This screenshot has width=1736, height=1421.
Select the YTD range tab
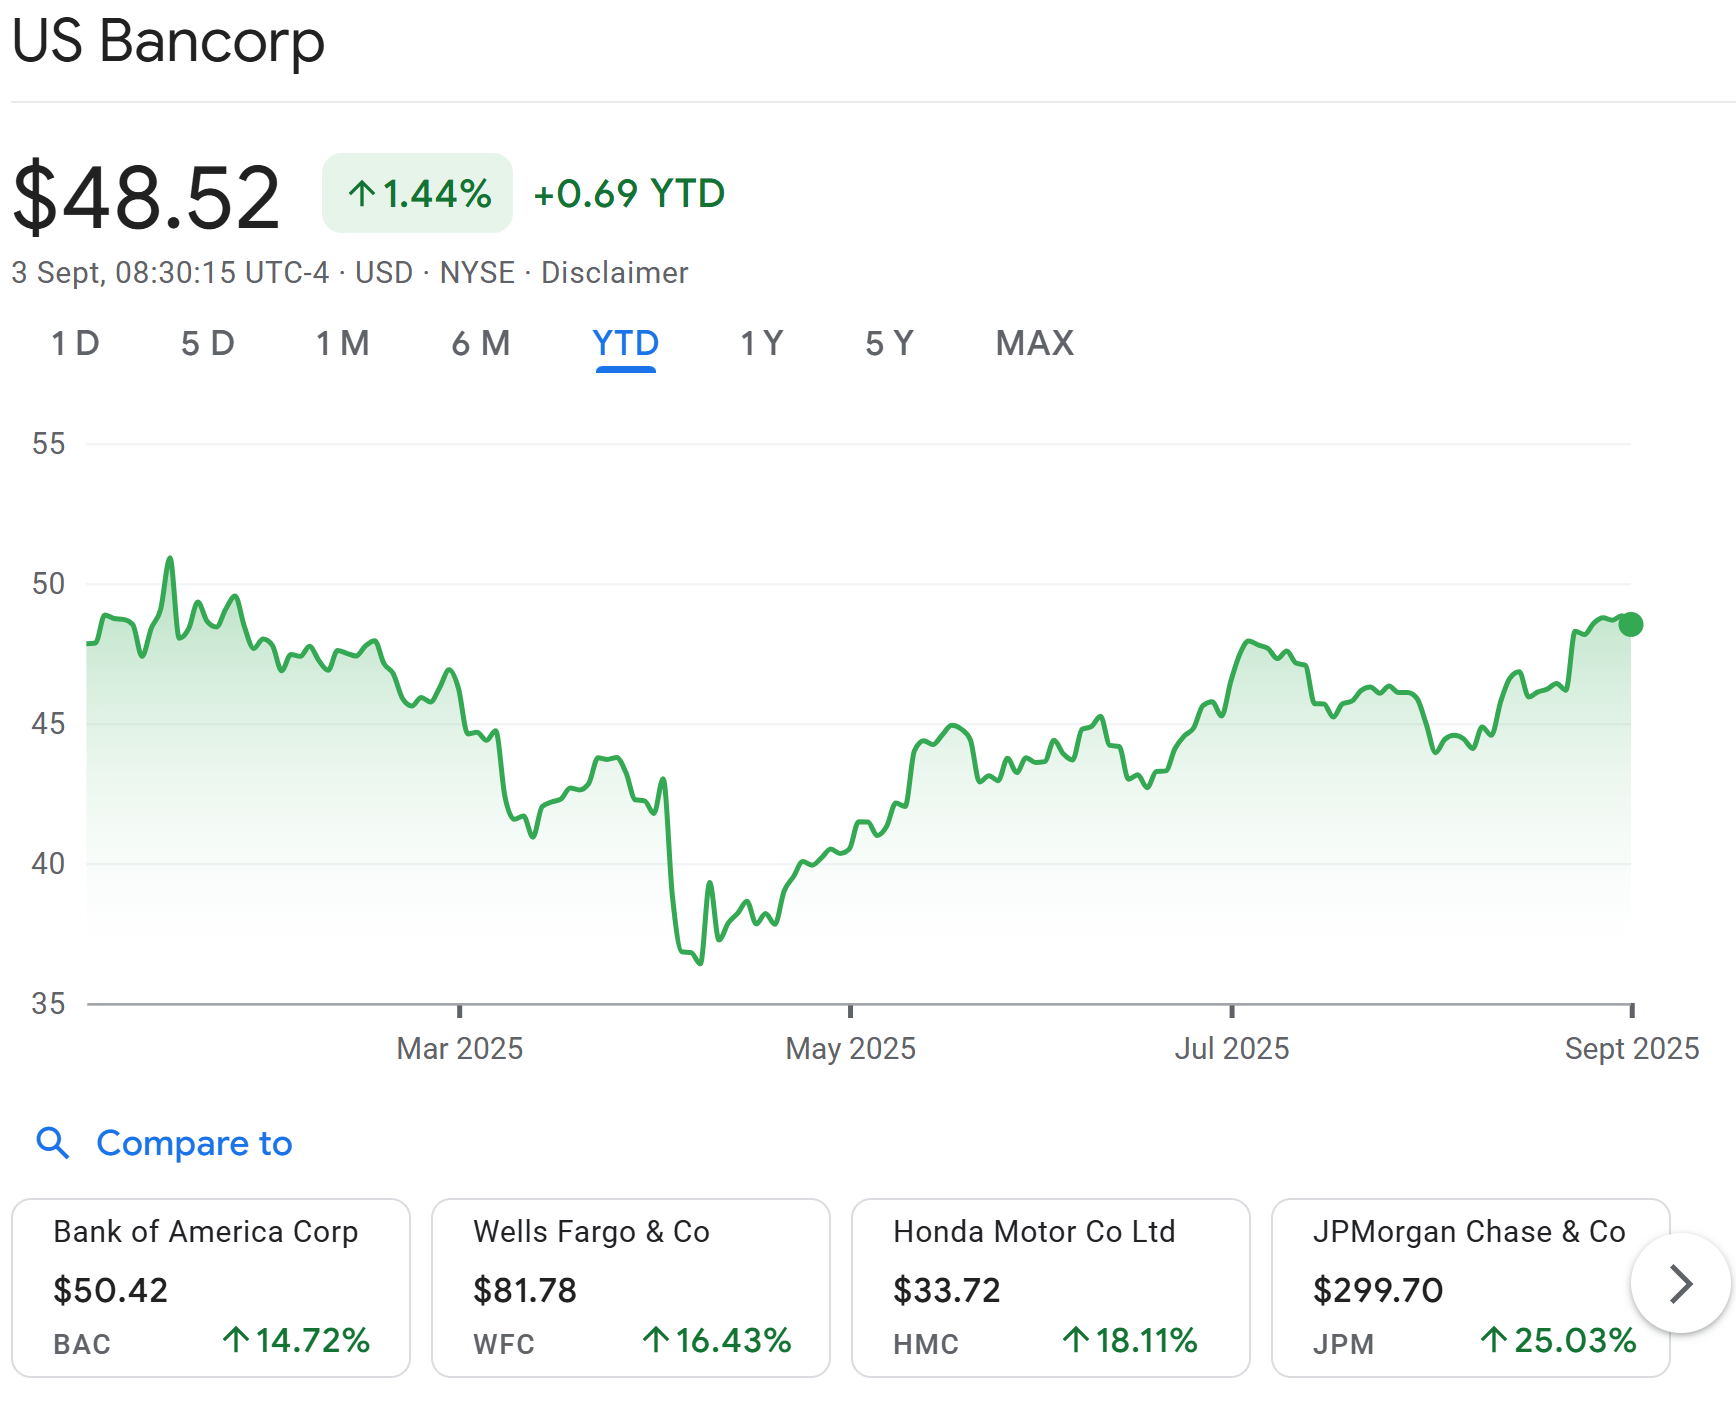tap(625, 344)
